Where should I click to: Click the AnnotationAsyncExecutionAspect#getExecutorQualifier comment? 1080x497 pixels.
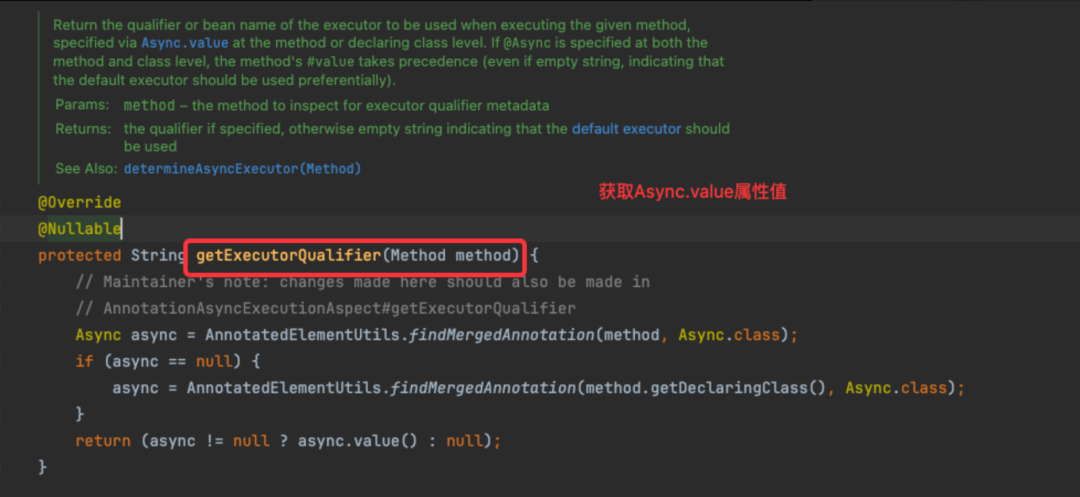tap(326, 308)
